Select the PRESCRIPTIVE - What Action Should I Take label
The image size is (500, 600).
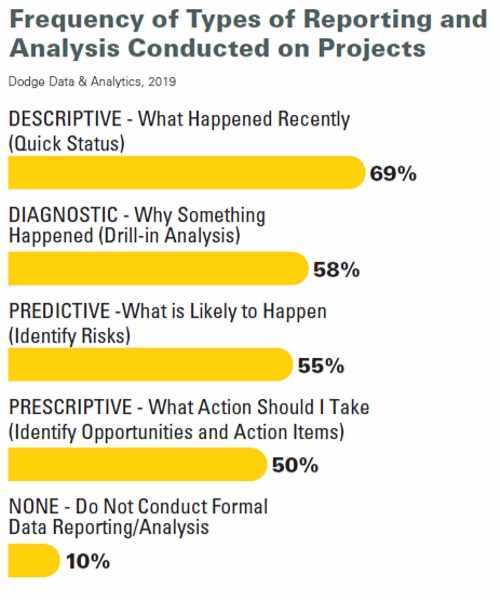[189, 407]
